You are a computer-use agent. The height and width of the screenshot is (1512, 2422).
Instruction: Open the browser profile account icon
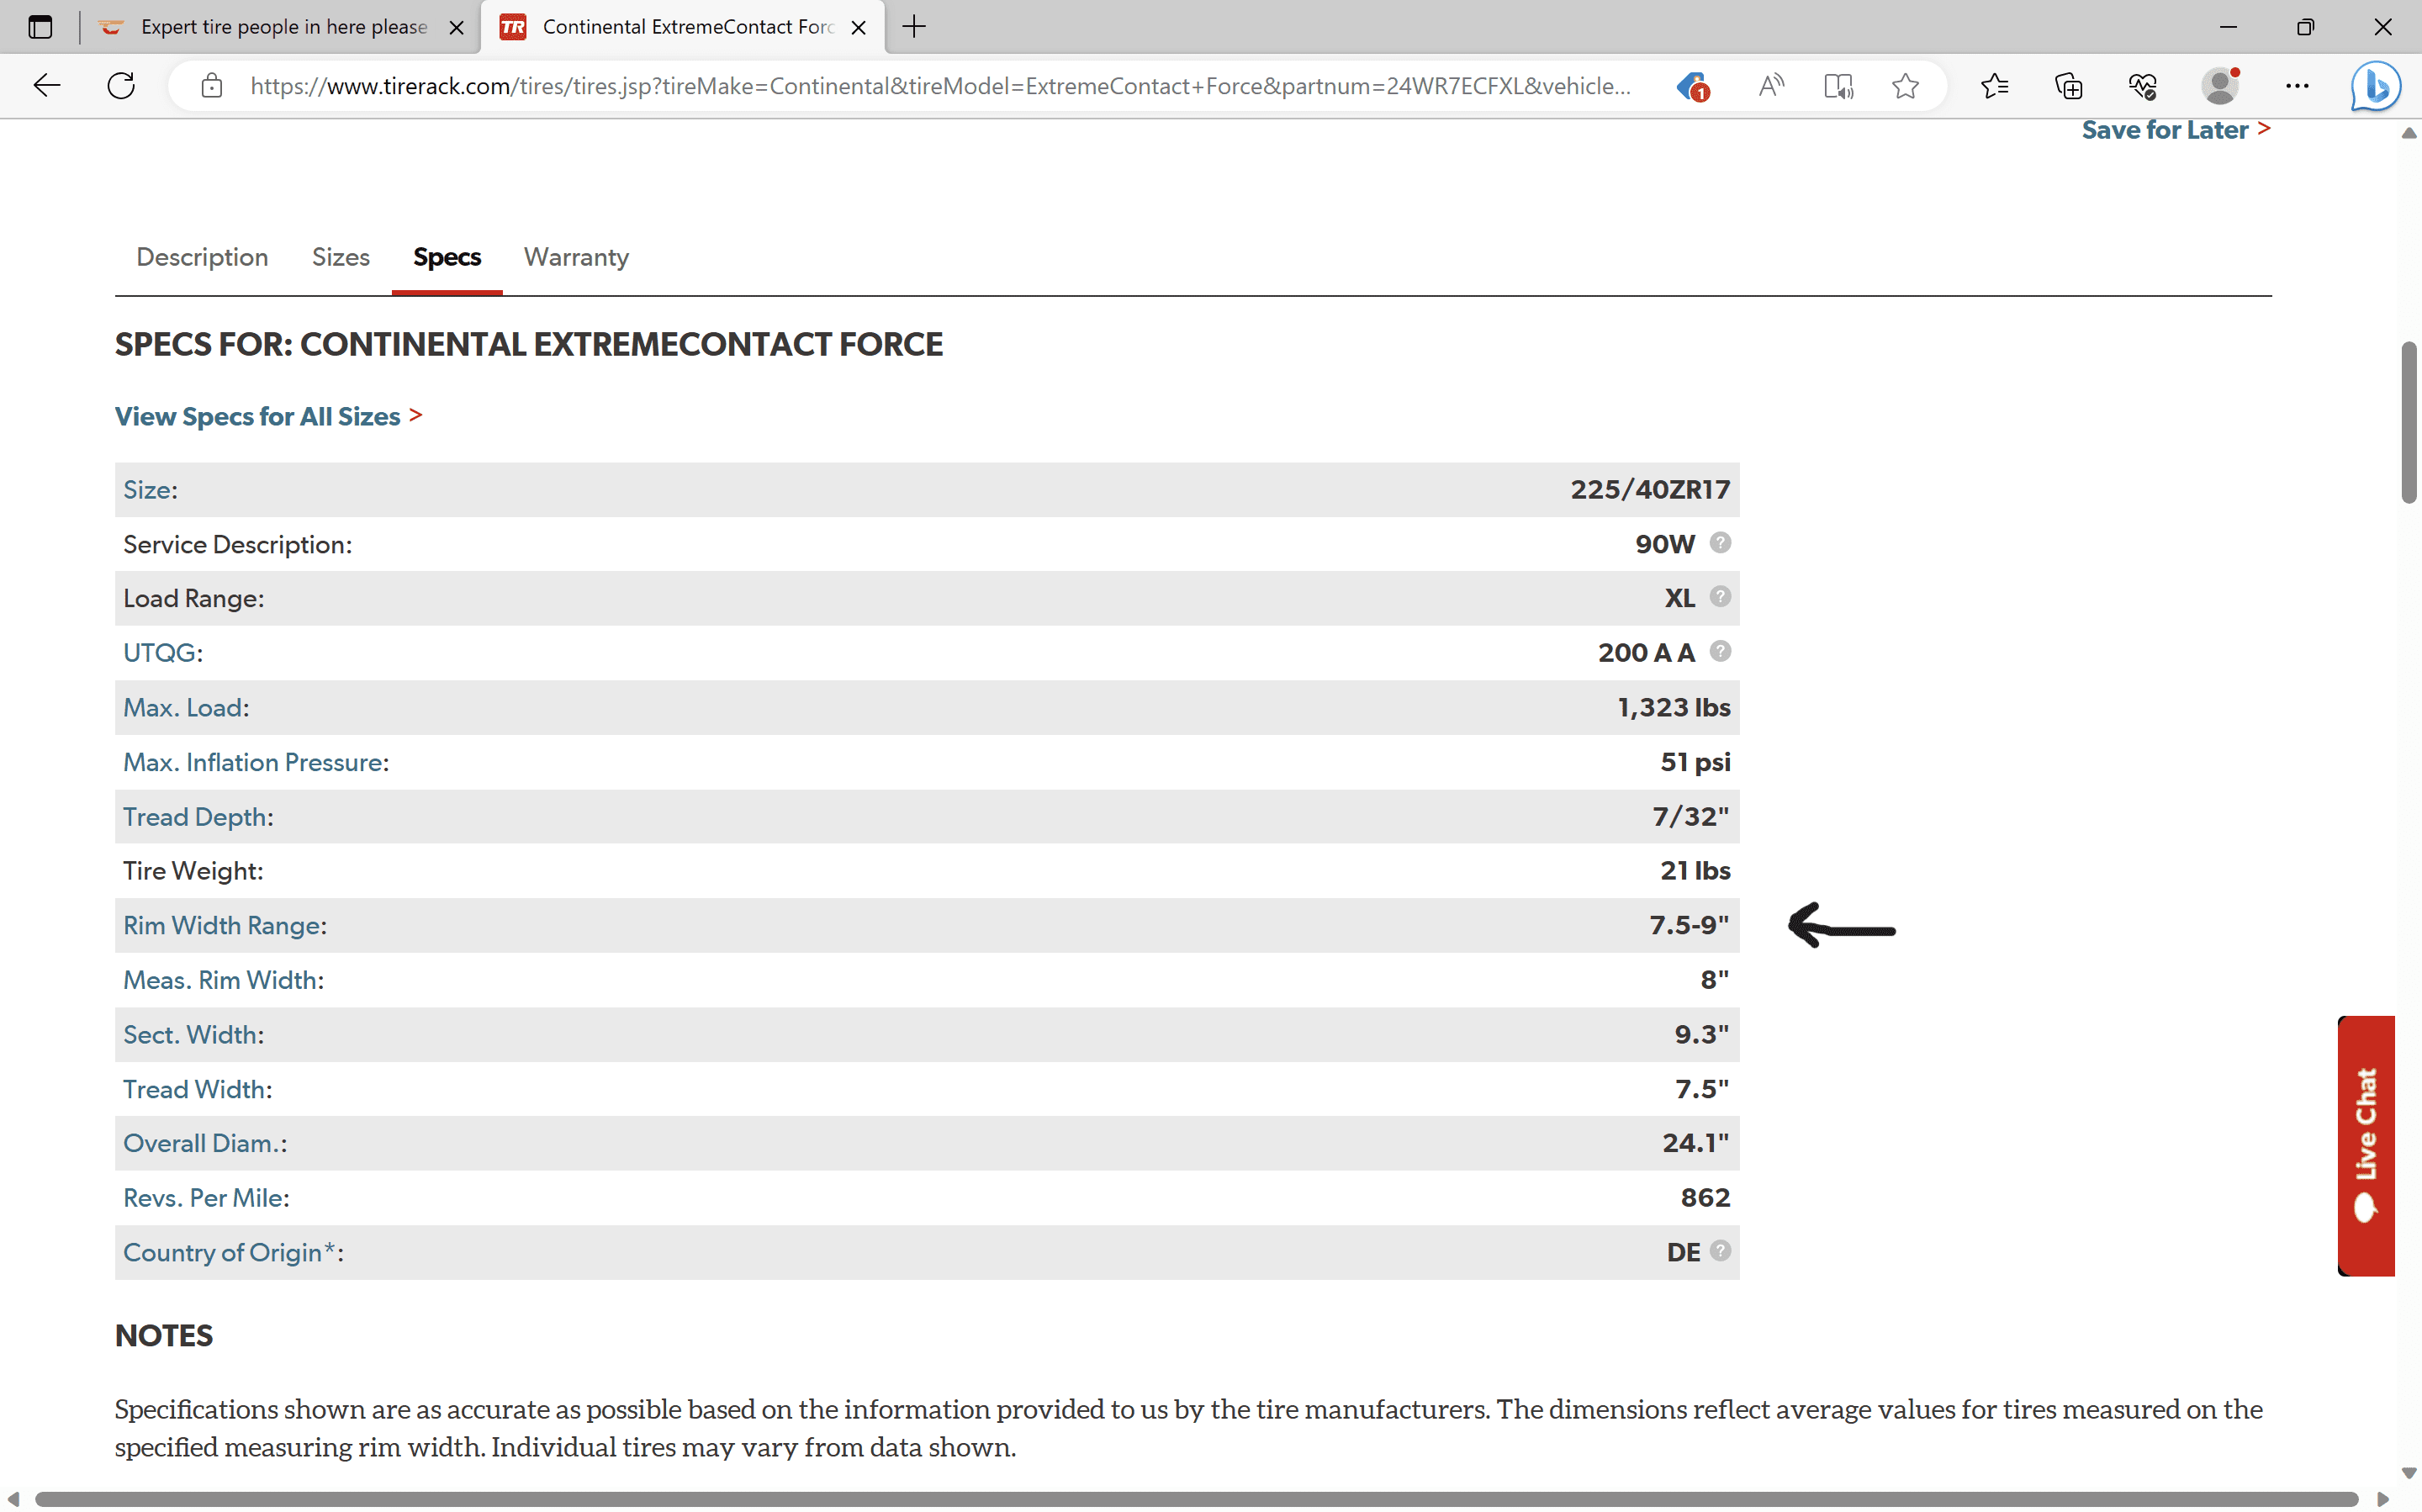(x=2219, y=86)
